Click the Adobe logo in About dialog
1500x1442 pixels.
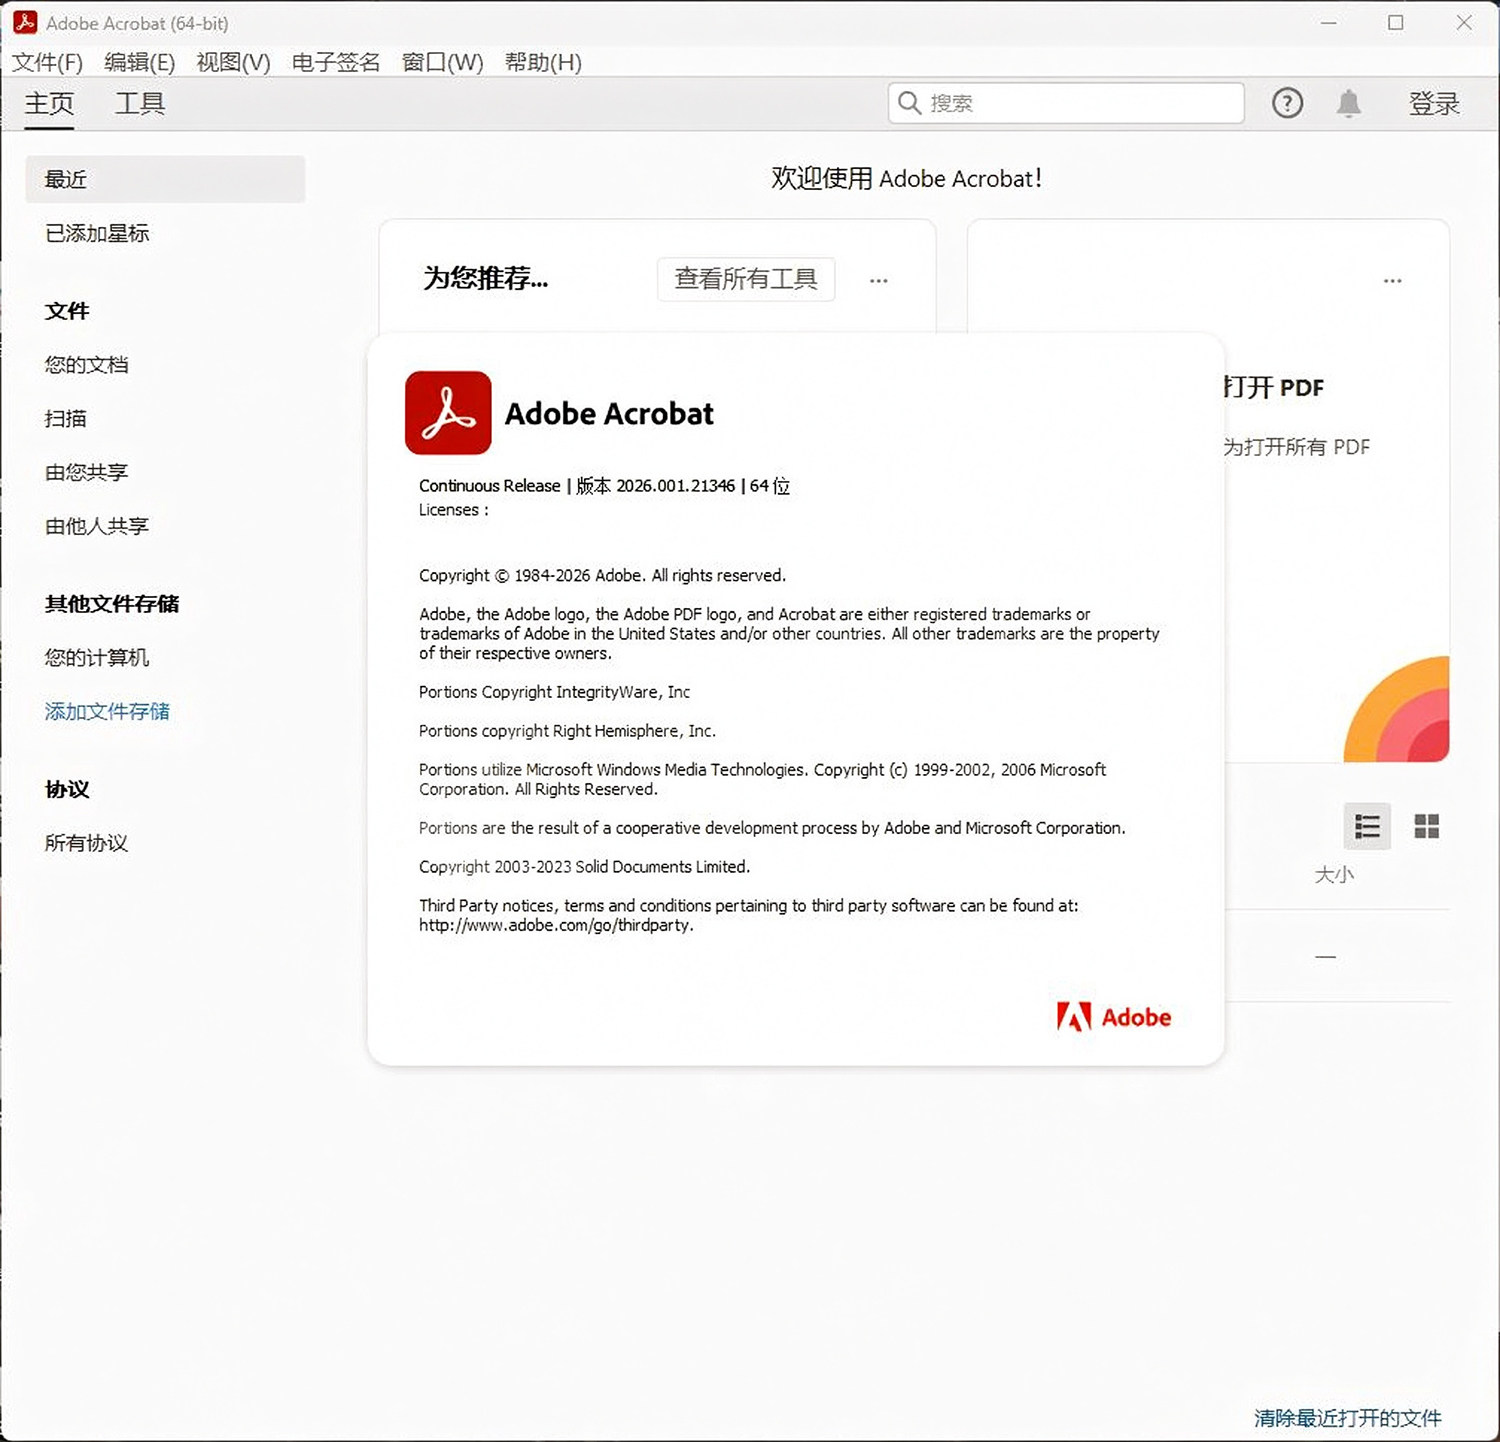tap(1114, 1017)
